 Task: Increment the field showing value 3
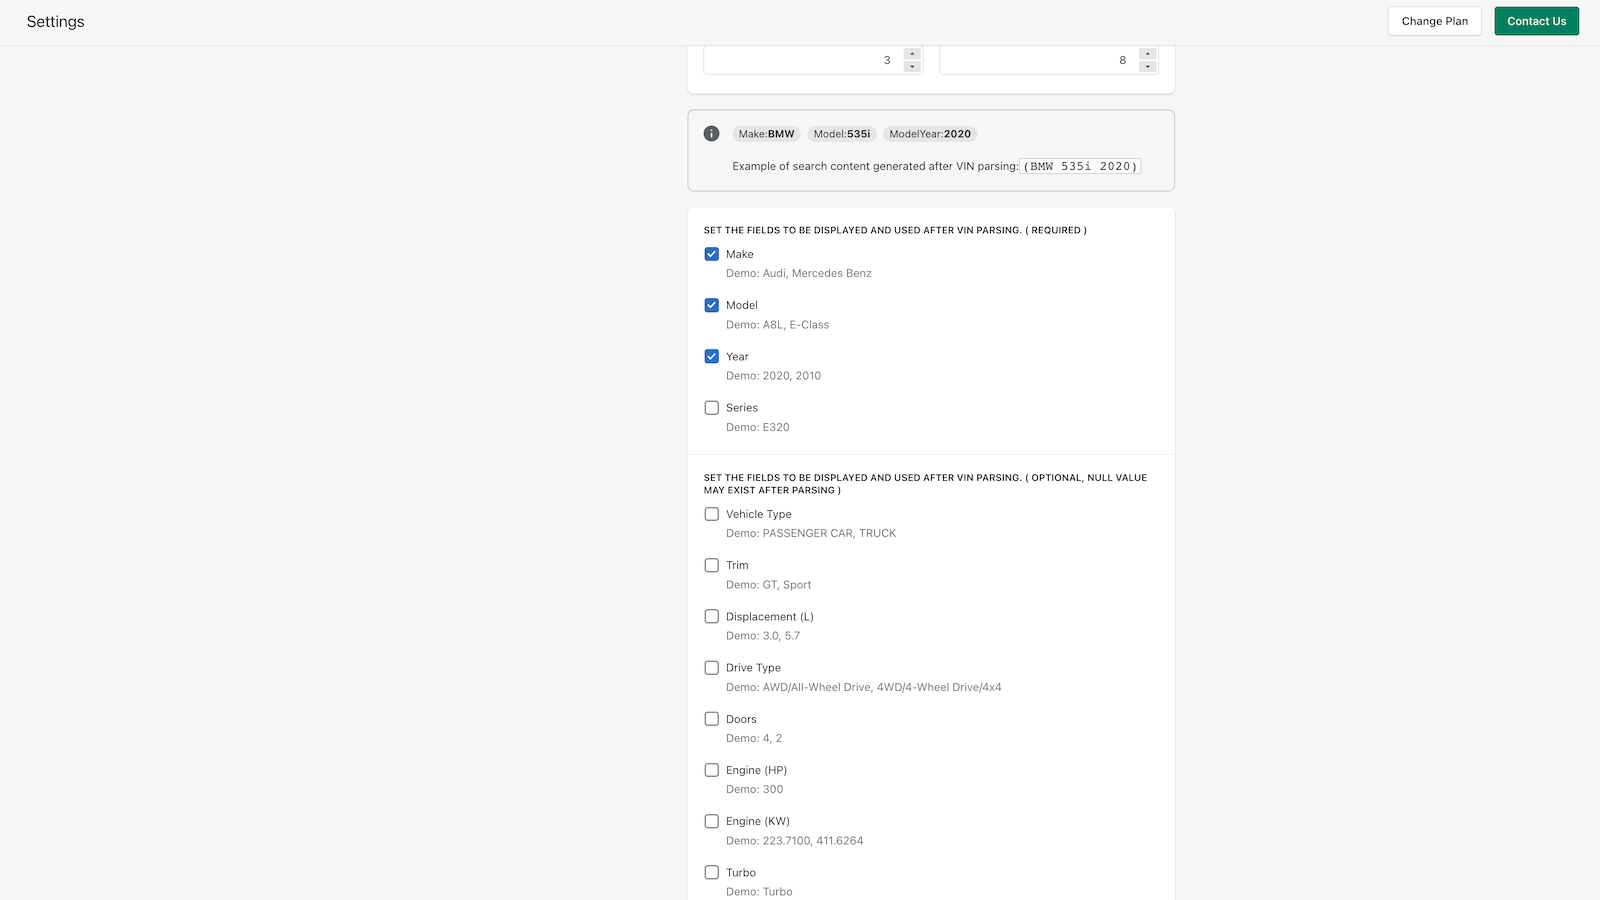pyautogui.click(x=912, y=54)
